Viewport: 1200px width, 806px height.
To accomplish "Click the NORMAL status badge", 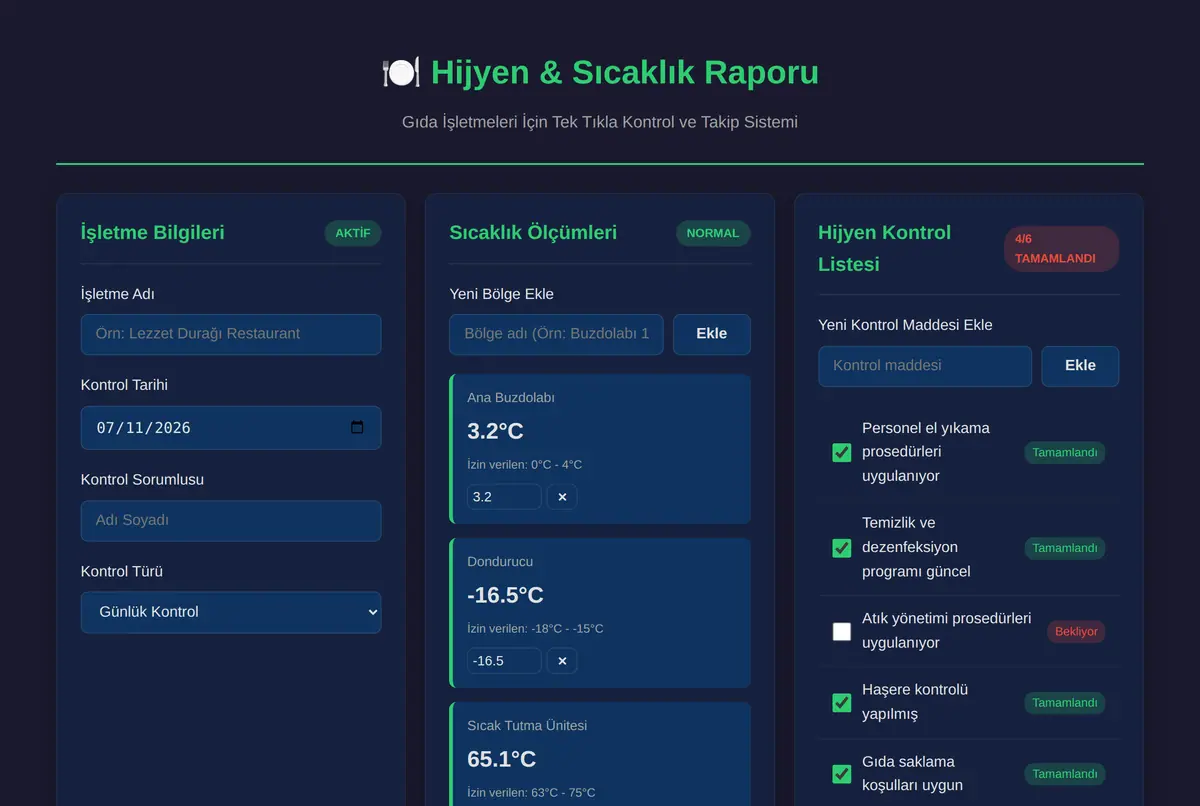I will [x=713, y=233].
